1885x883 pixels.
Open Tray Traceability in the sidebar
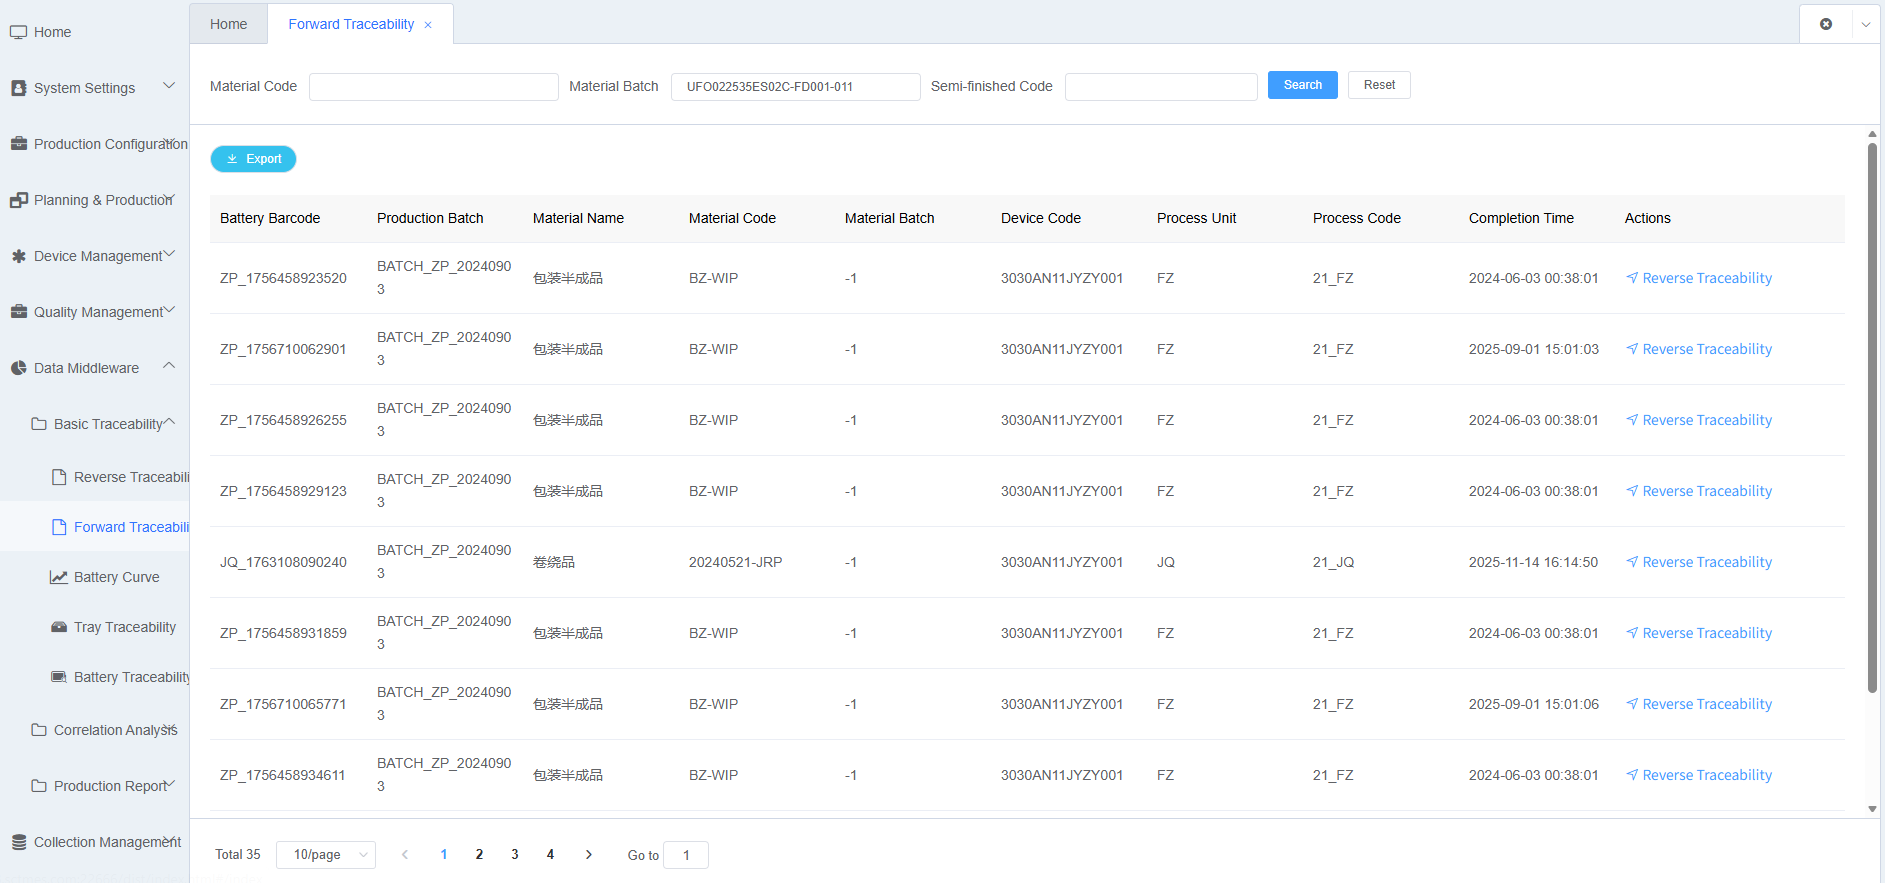[124, 627]
